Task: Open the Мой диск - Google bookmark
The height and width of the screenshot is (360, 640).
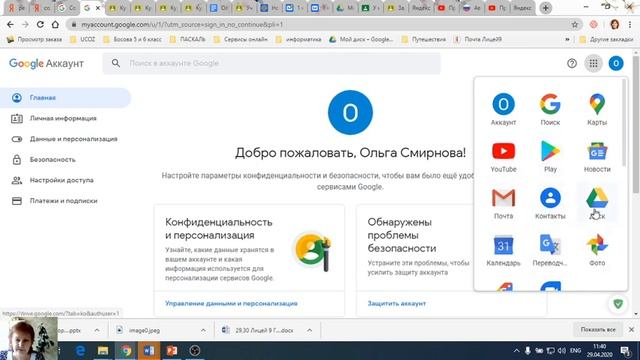Action: [x=361, y=40]
